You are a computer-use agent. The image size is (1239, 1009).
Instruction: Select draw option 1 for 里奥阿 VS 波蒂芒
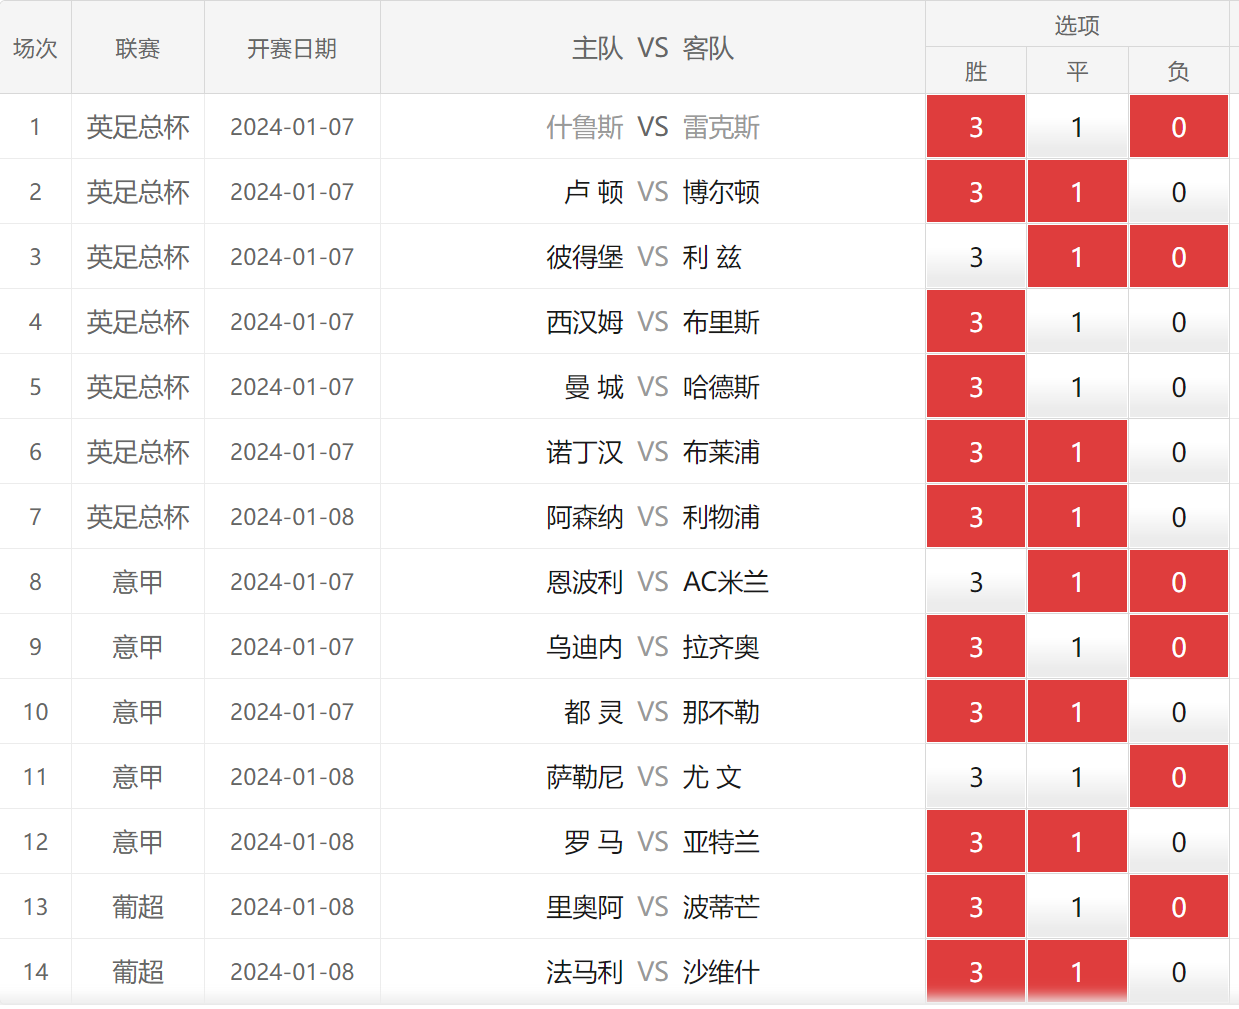1077,907
